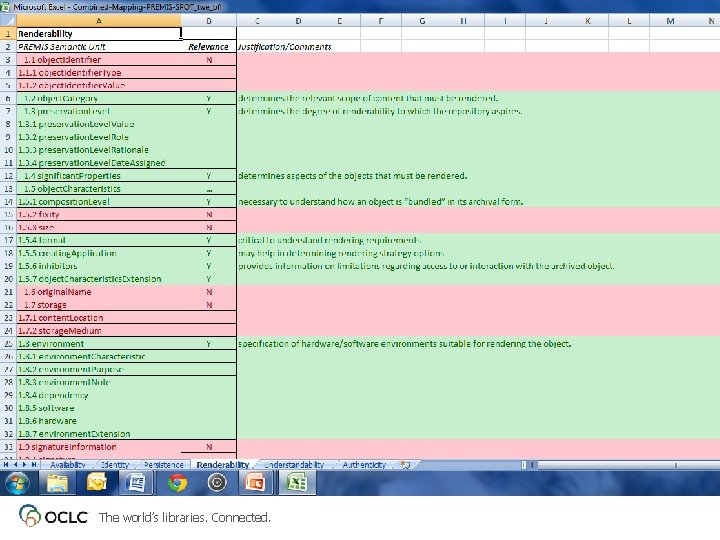Open Excel from the taskbar
720x540 pixels.
point(297,483)
